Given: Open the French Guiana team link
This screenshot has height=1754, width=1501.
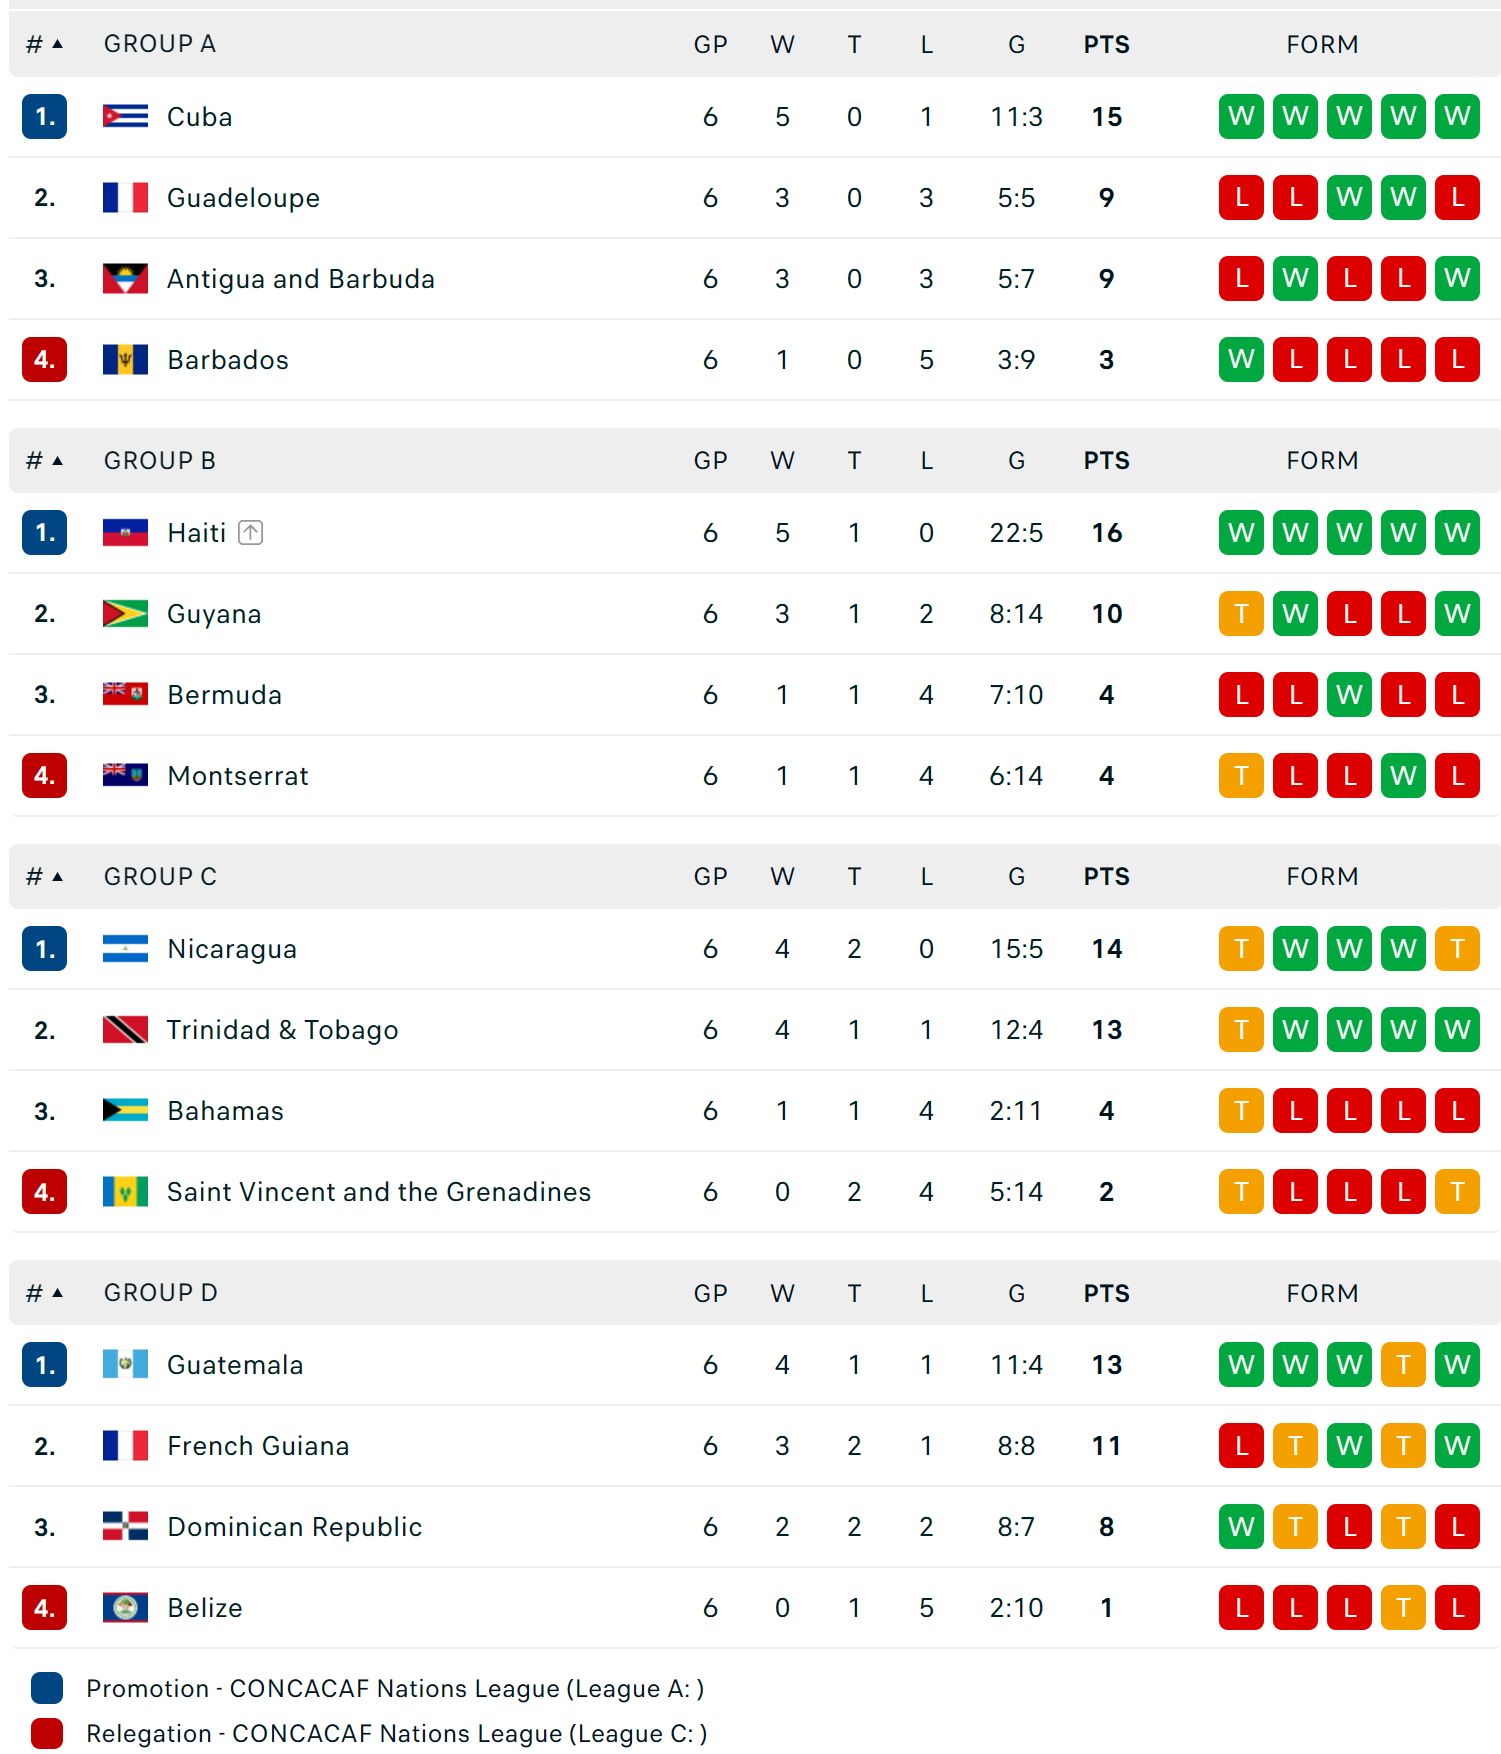Looking at the screenshot, I should point(258,1446).
